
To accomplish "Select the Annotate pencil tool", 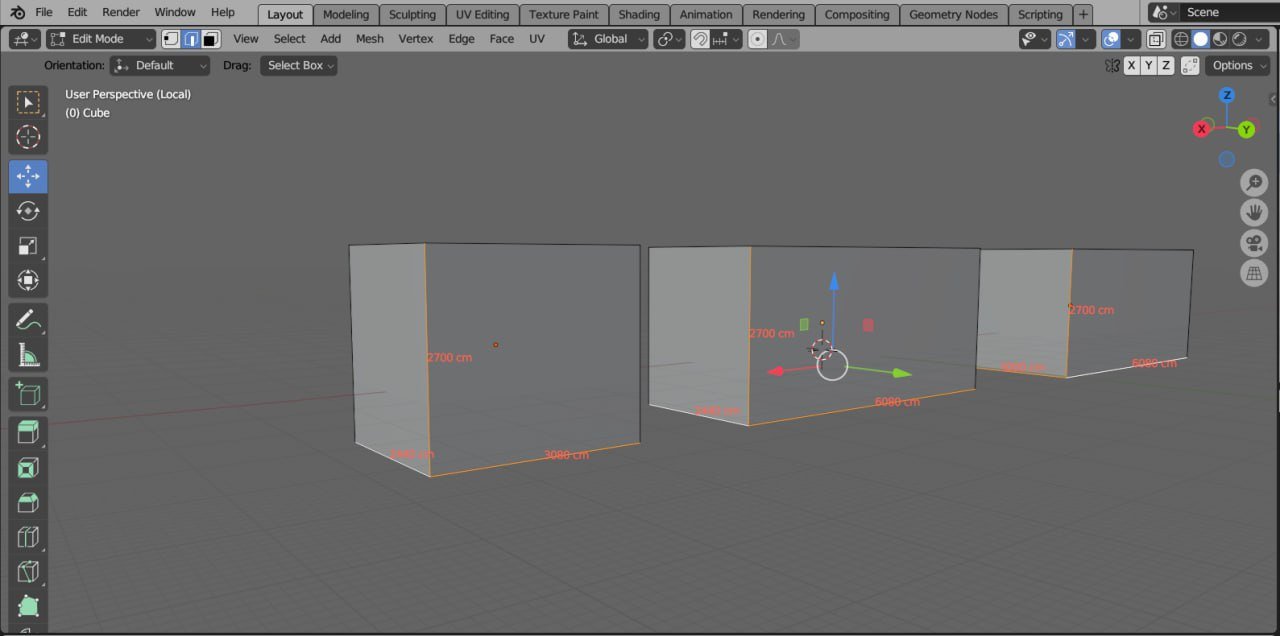I will (x=28, y=320).
